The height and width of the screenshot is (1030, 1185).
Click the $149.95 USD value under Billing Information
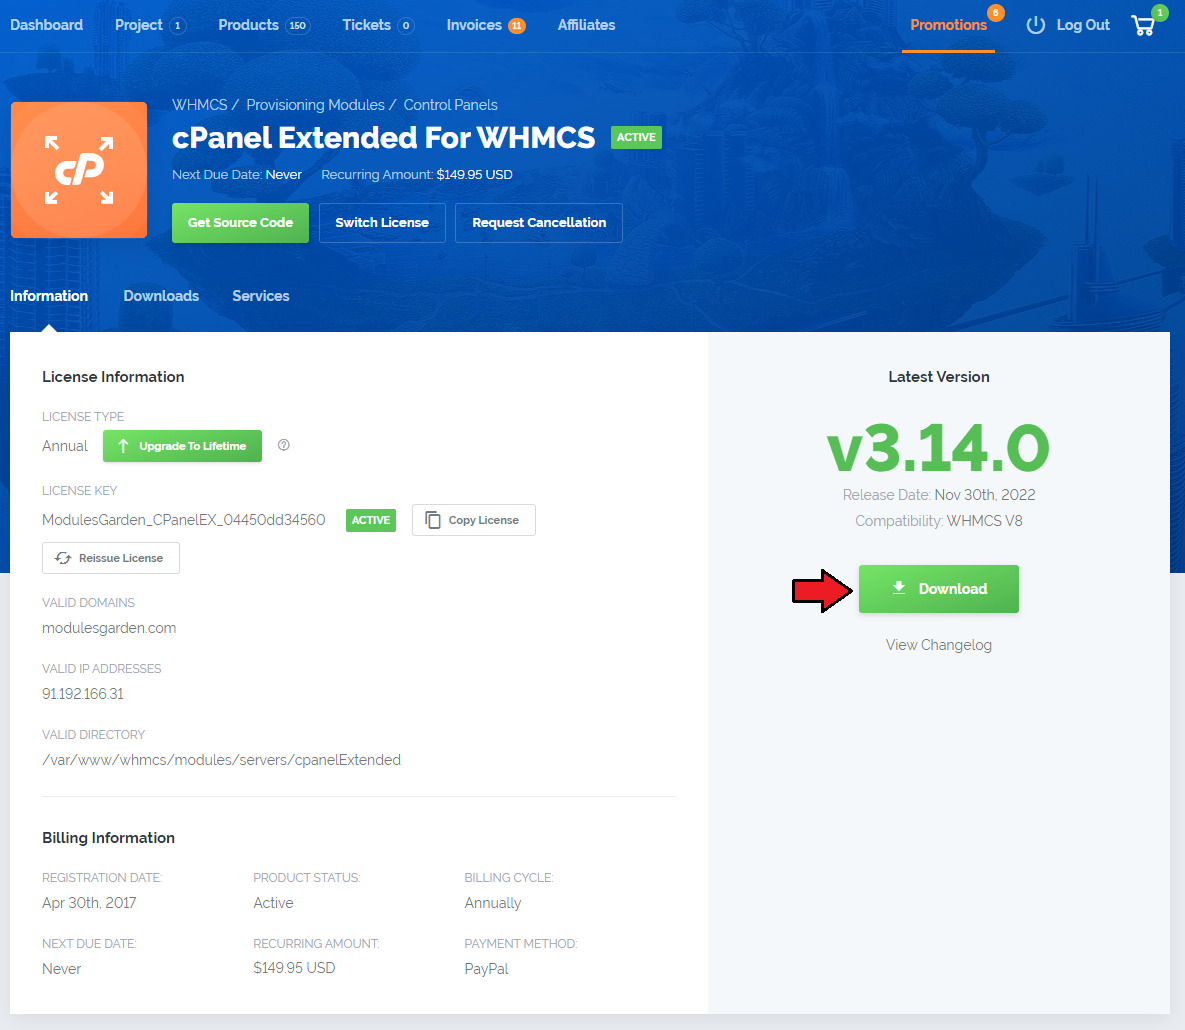point(294,968)
